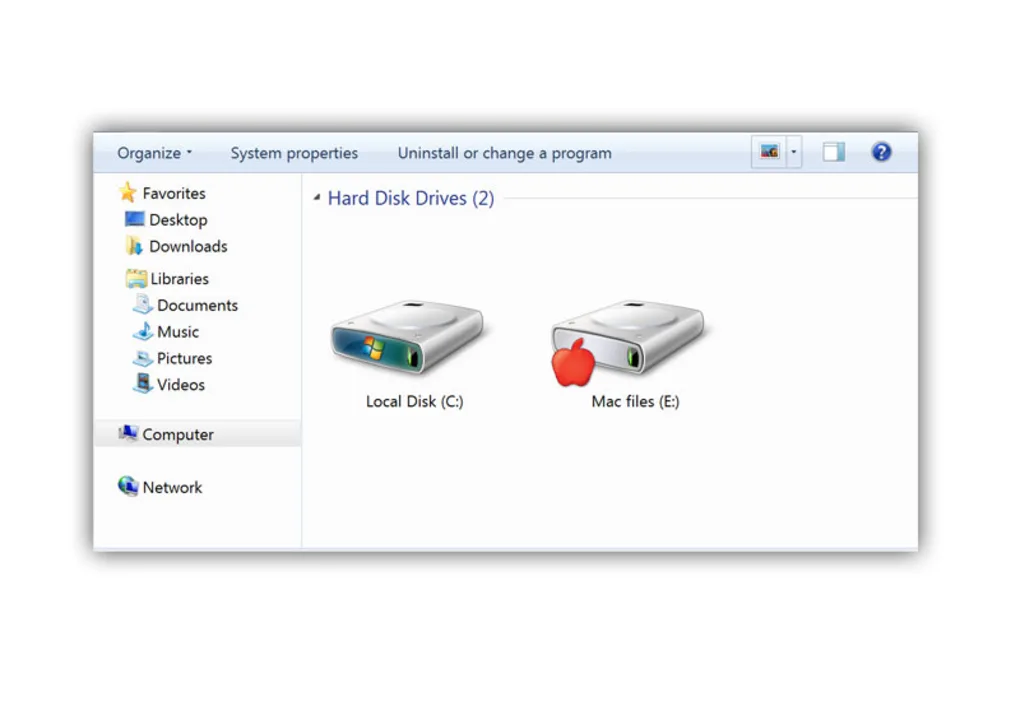The height and width of the screenshot is (711, 1020).
Task: Select the Mac files (E:) drive icon
Action: [628, 342]
